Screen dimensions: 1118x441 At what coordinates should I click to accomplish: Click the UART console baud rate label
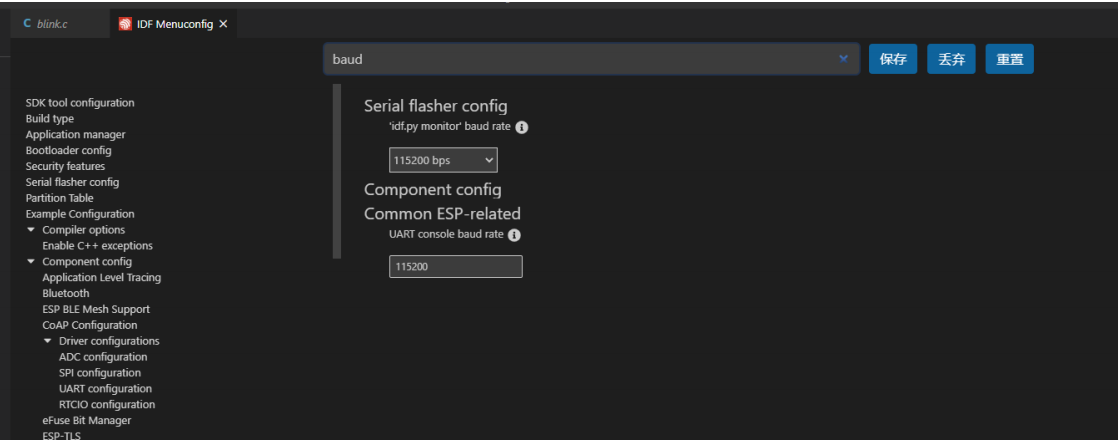[446, 234]
